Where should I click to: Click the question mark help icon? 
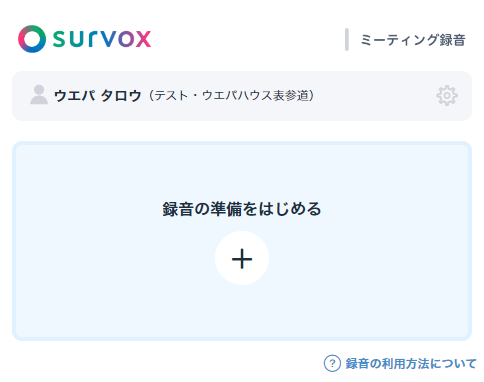point(332,363)
